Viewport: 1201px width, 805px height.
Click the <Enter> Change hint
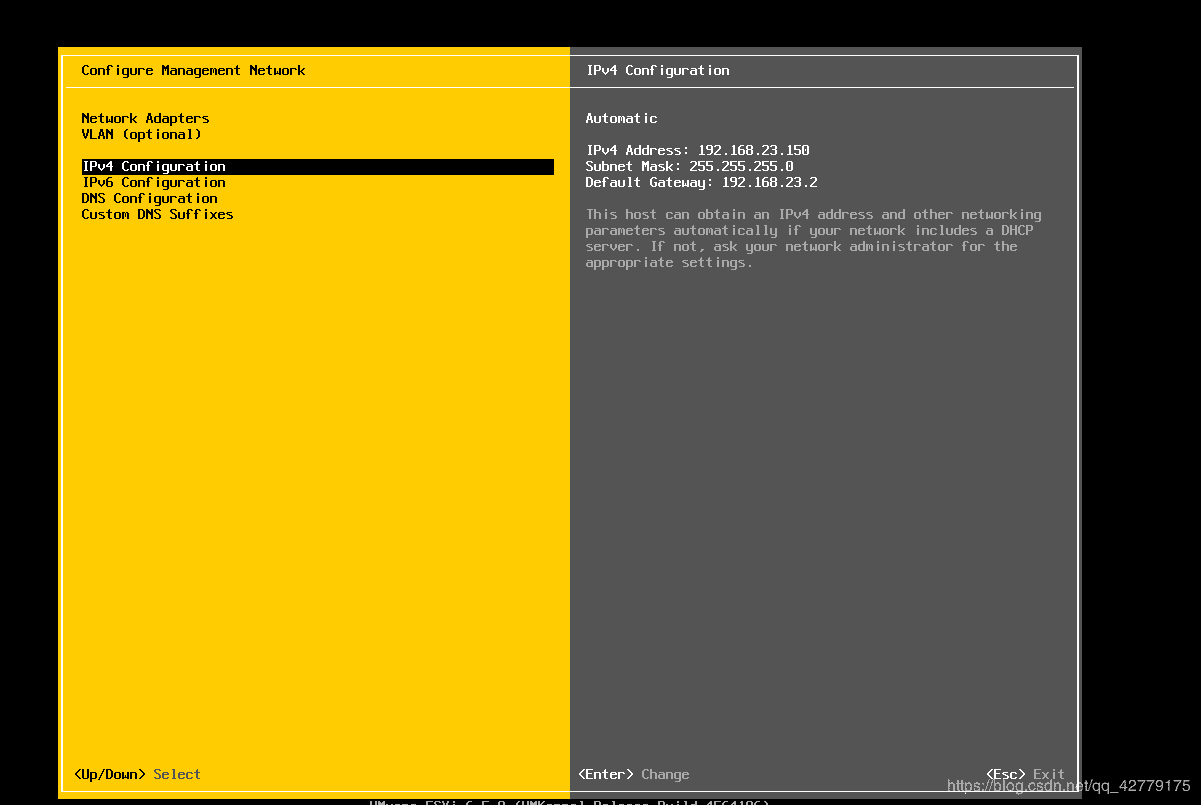(634, 774)
